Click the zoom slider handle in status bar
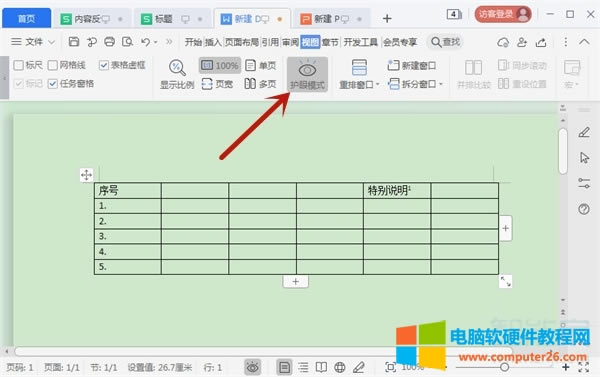 [x=504, y=367]
